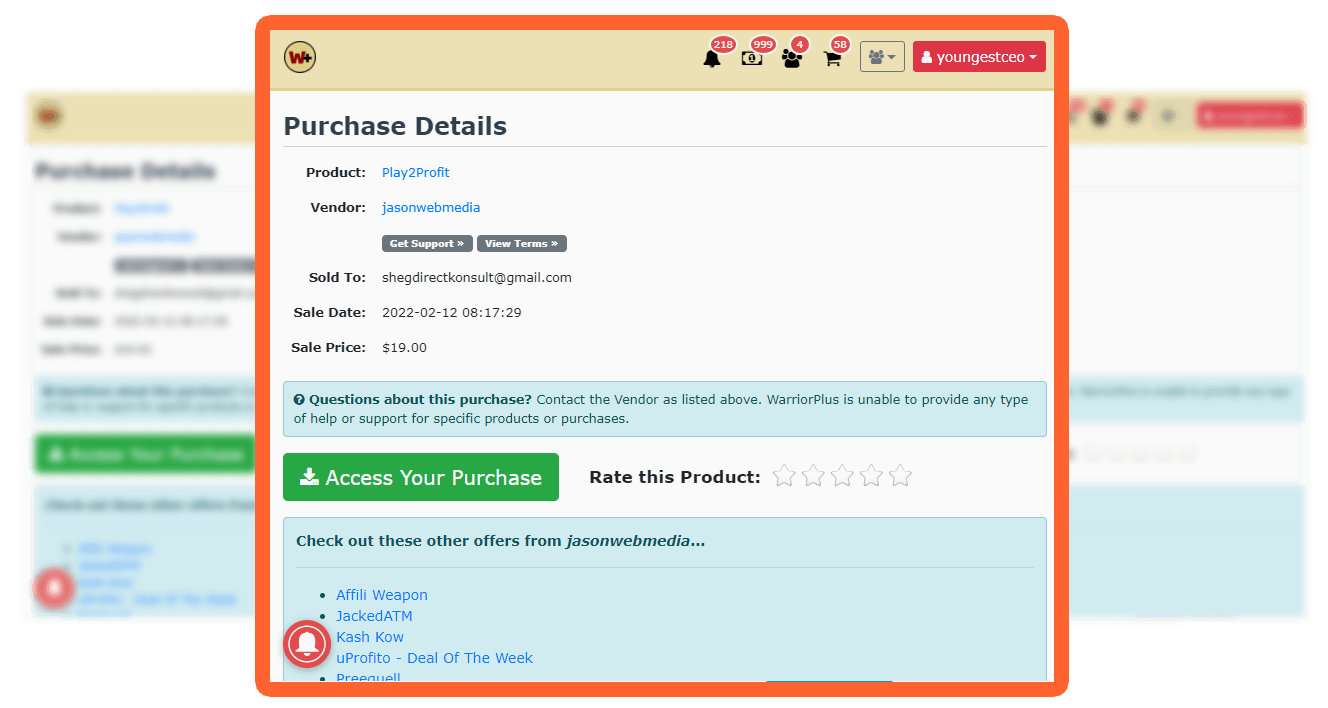Click the question mark help icon
Screen dimensions: 1328x708
click(x=299, y=399)
